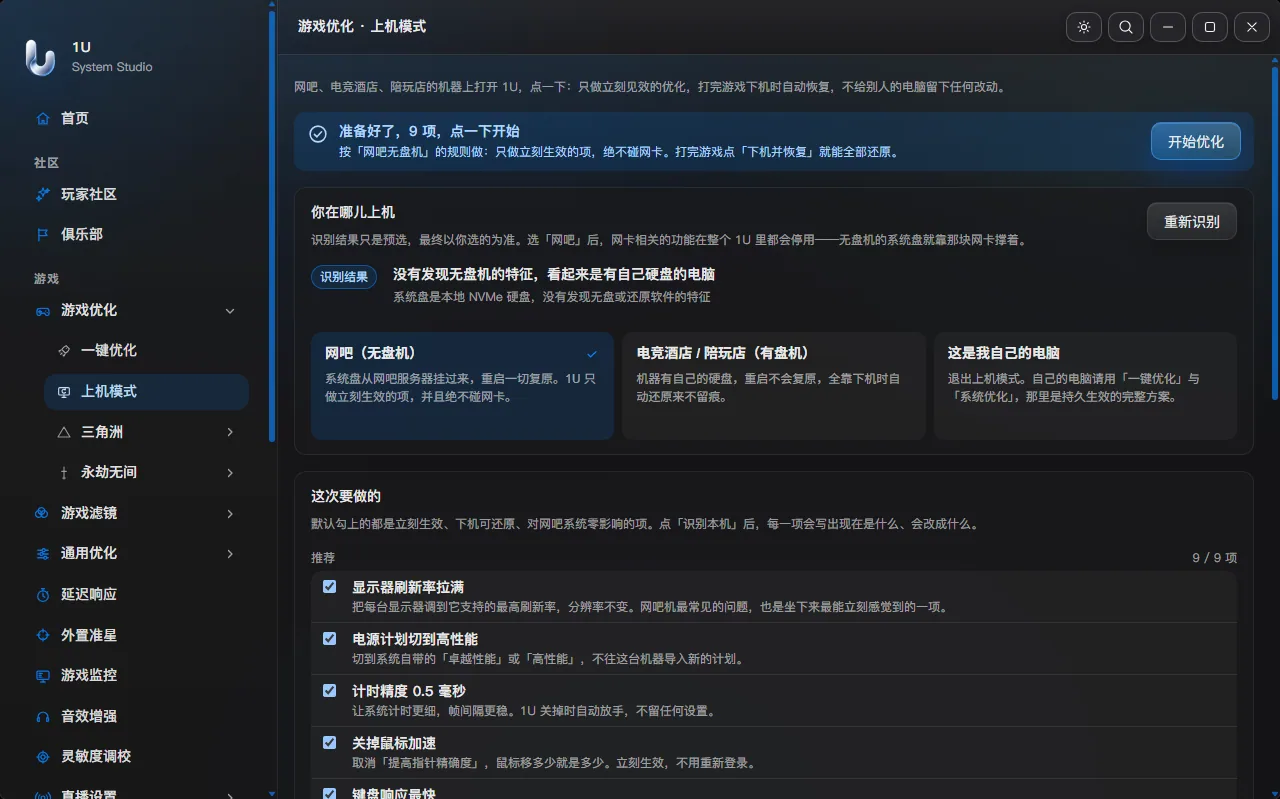1280x799 pixels.
Task: Uncheck 关掉鼠标加速 checkbox
Action: click(x=330, y=742)
